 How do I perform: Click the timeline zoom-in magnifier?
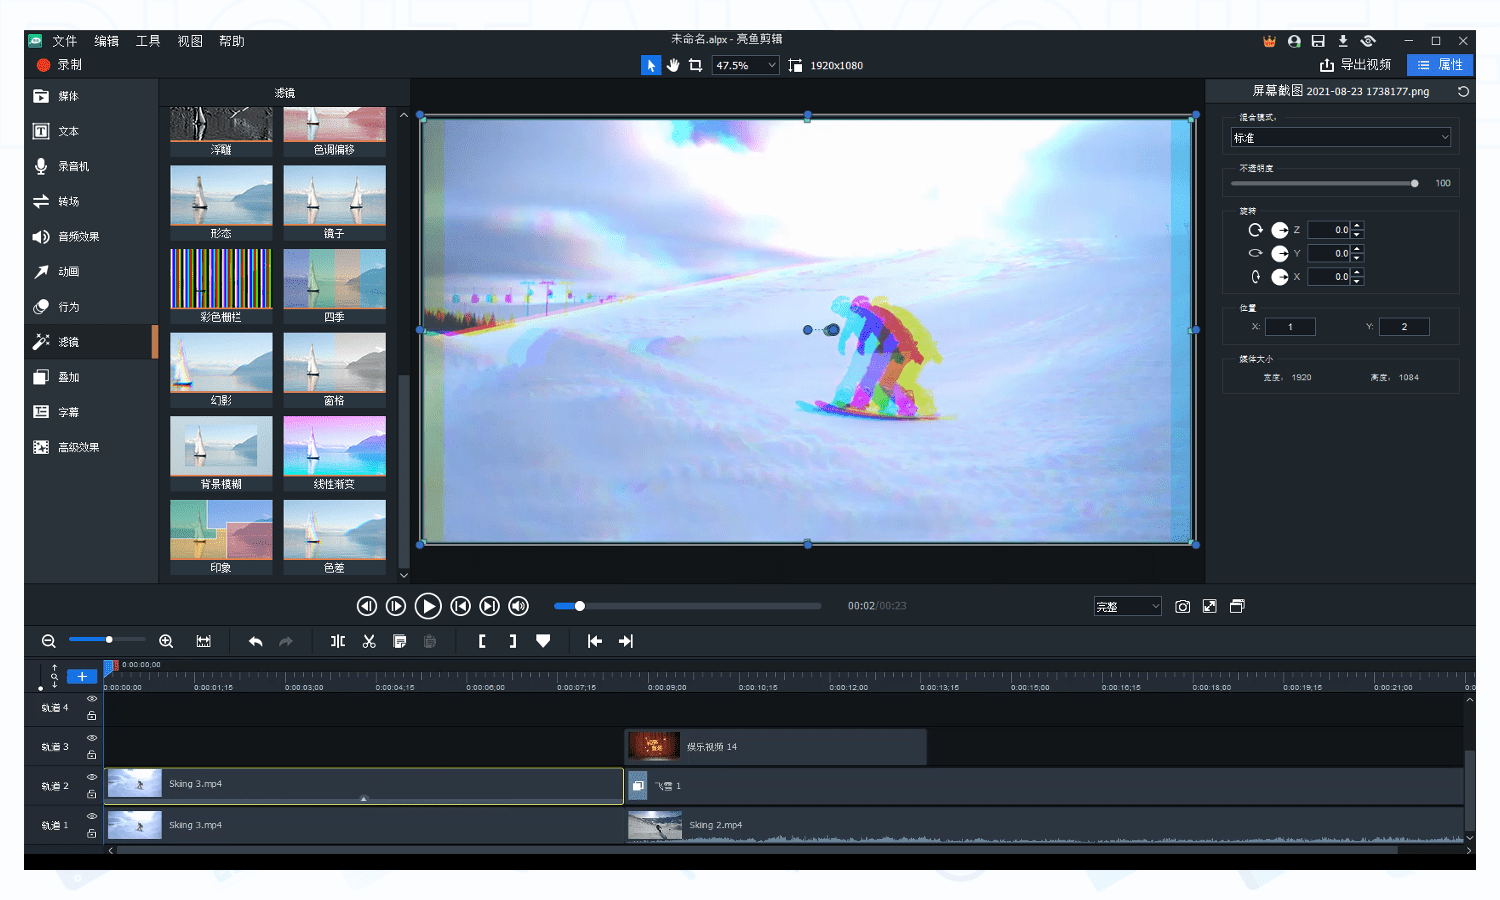point(166,641)
